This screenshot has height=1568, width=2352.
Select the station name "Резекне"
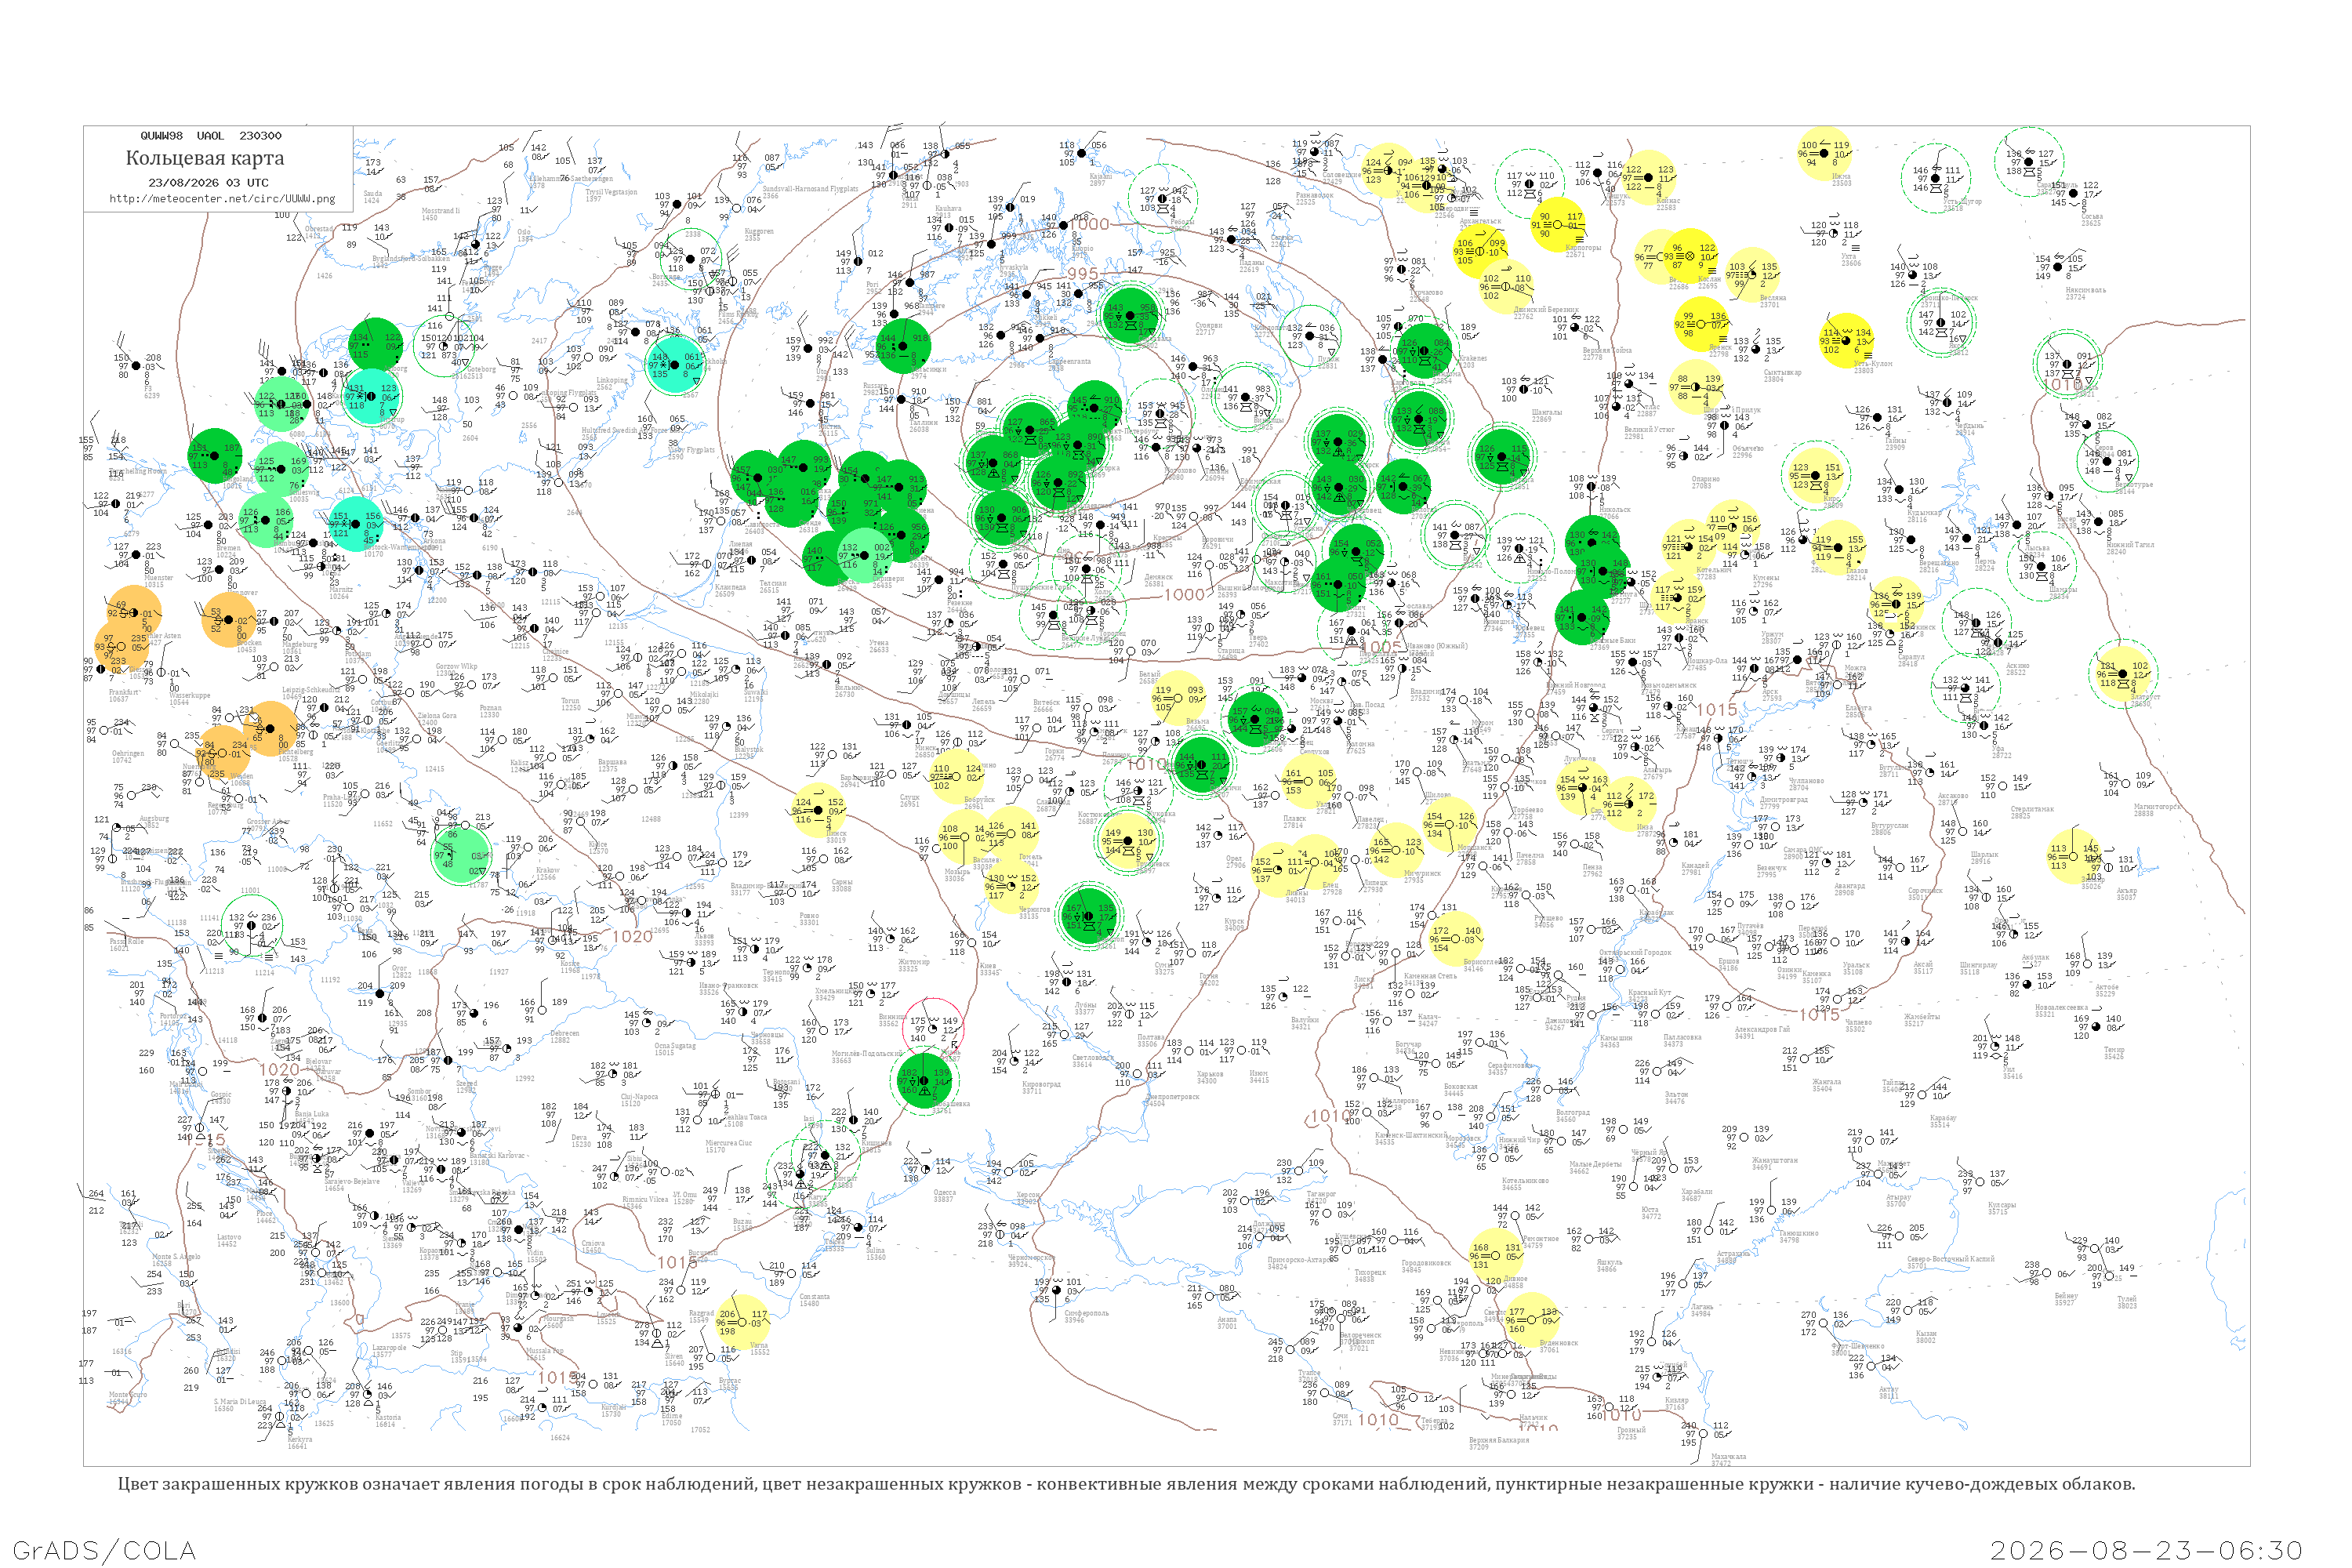click(960, 603)
